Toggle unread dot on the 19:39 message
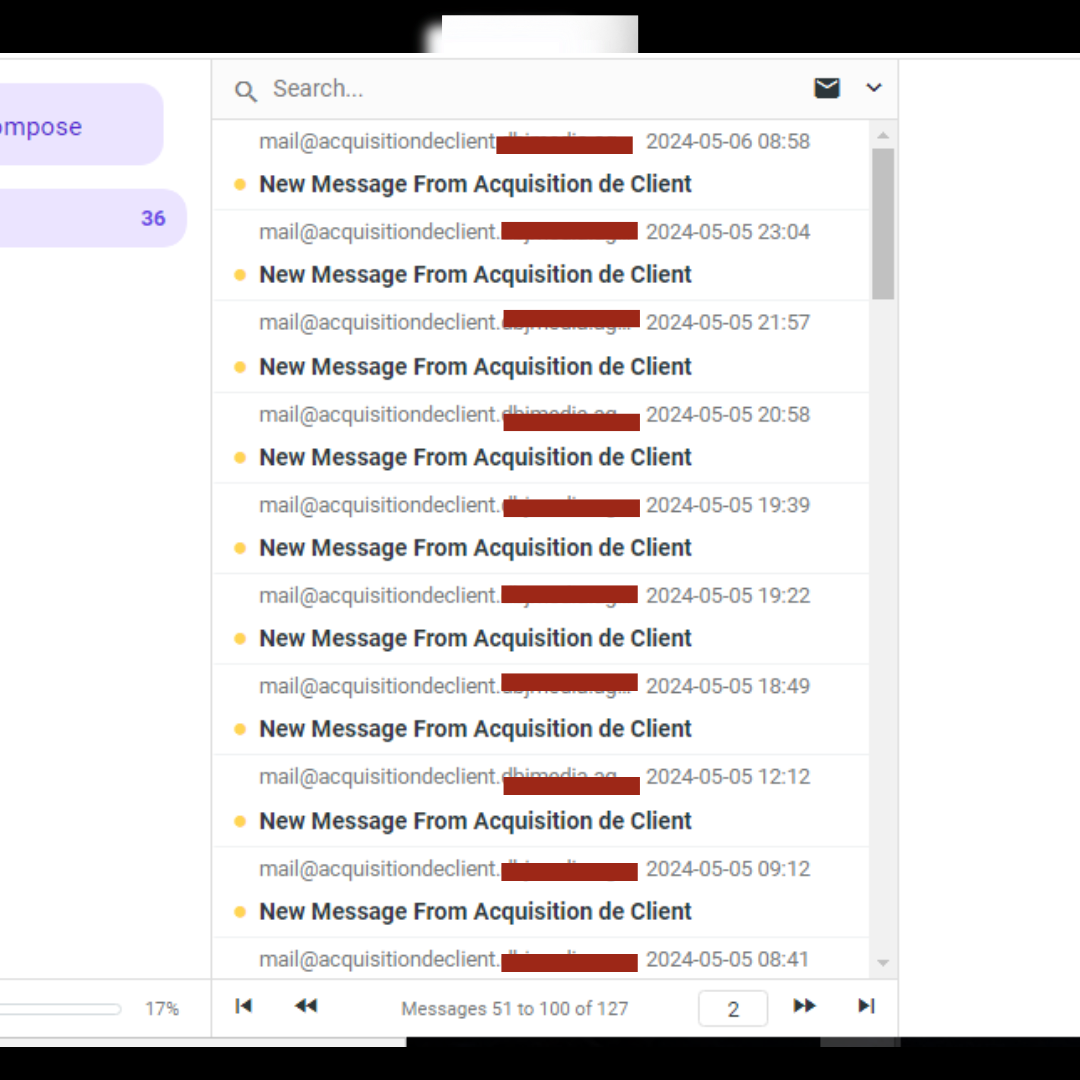Screen dimensions: 1080x1080 point(240,548)
